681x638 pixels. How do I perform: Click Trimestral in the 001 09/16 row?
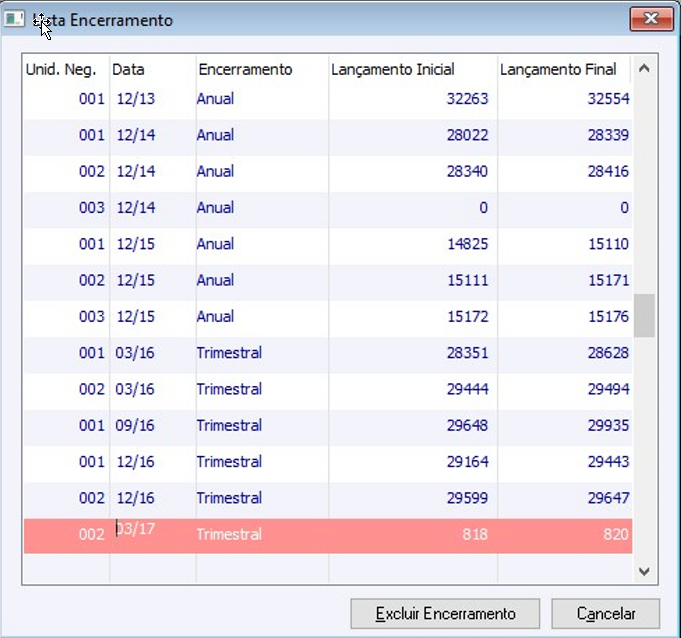pos(229,425)
